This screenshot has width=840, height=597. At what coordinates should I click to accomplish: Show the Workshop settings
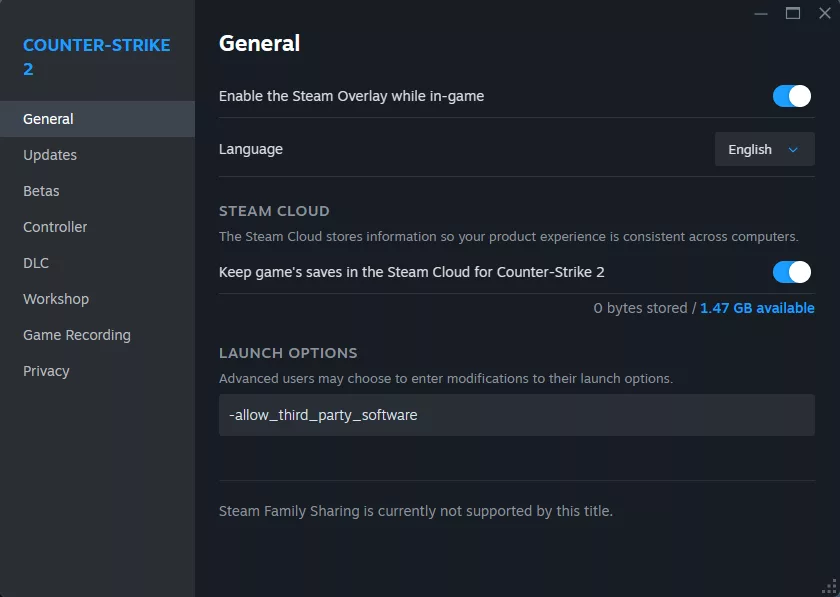56,299
